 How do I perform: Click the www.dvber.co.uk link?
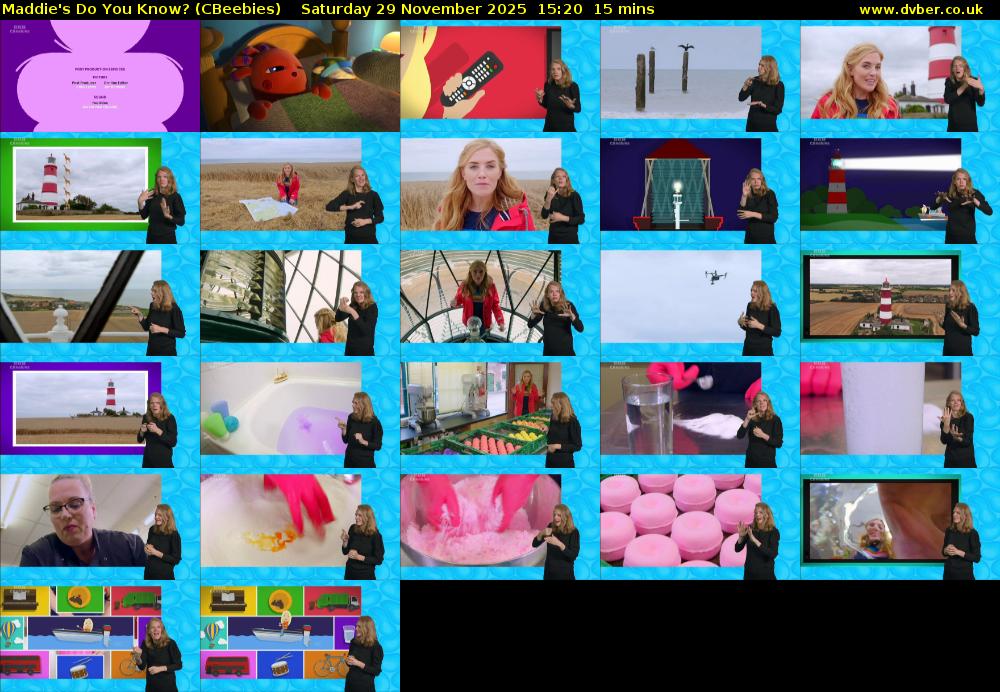click(920, 9)
